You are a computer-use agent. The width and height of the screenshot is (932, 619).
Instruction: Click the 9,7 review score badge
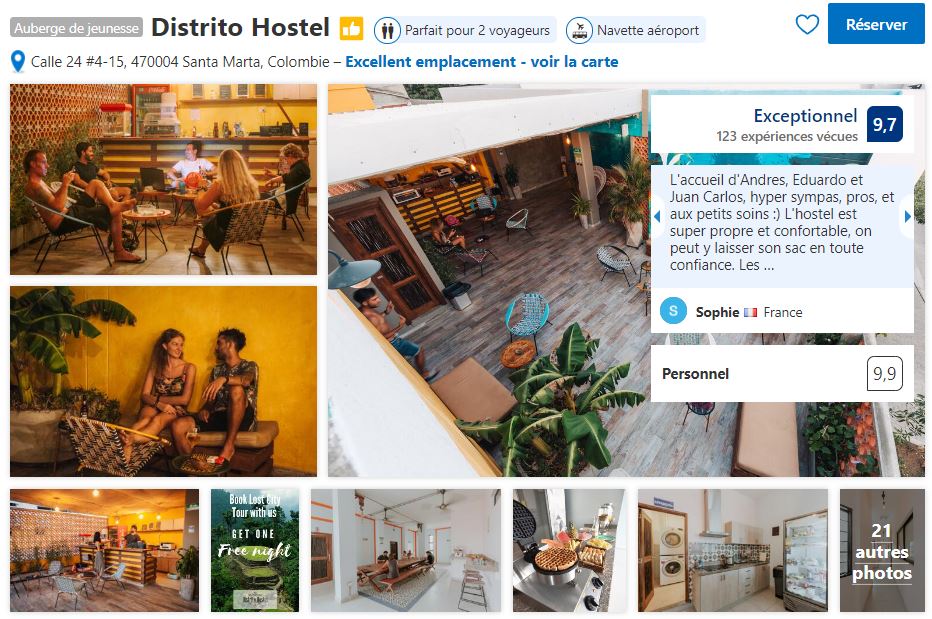[884, 124]
